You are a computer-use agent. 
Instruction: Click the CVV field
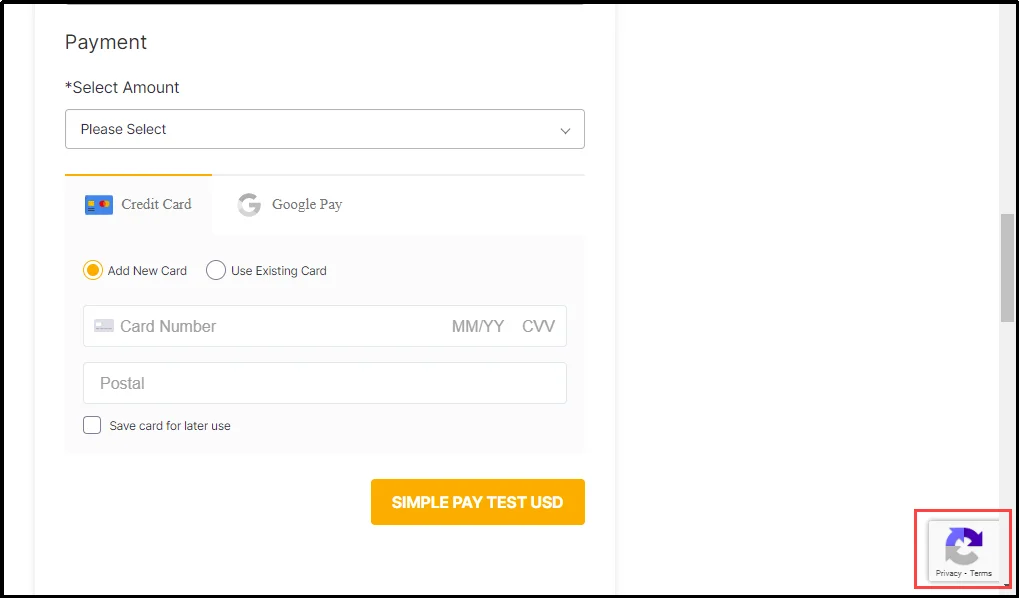point(538,326)
